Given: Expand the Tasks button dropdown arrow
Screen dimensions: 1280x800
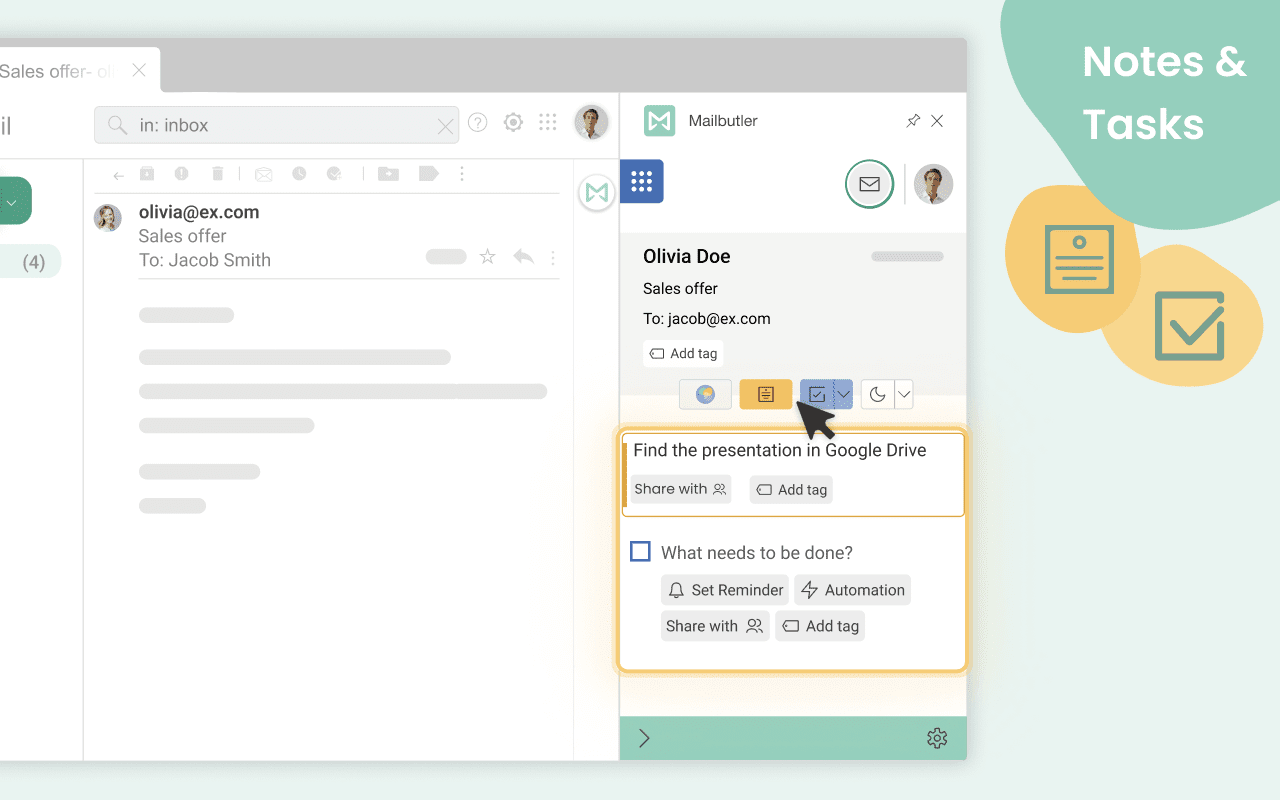Looking at the screenshot, I should coord(843,395).
